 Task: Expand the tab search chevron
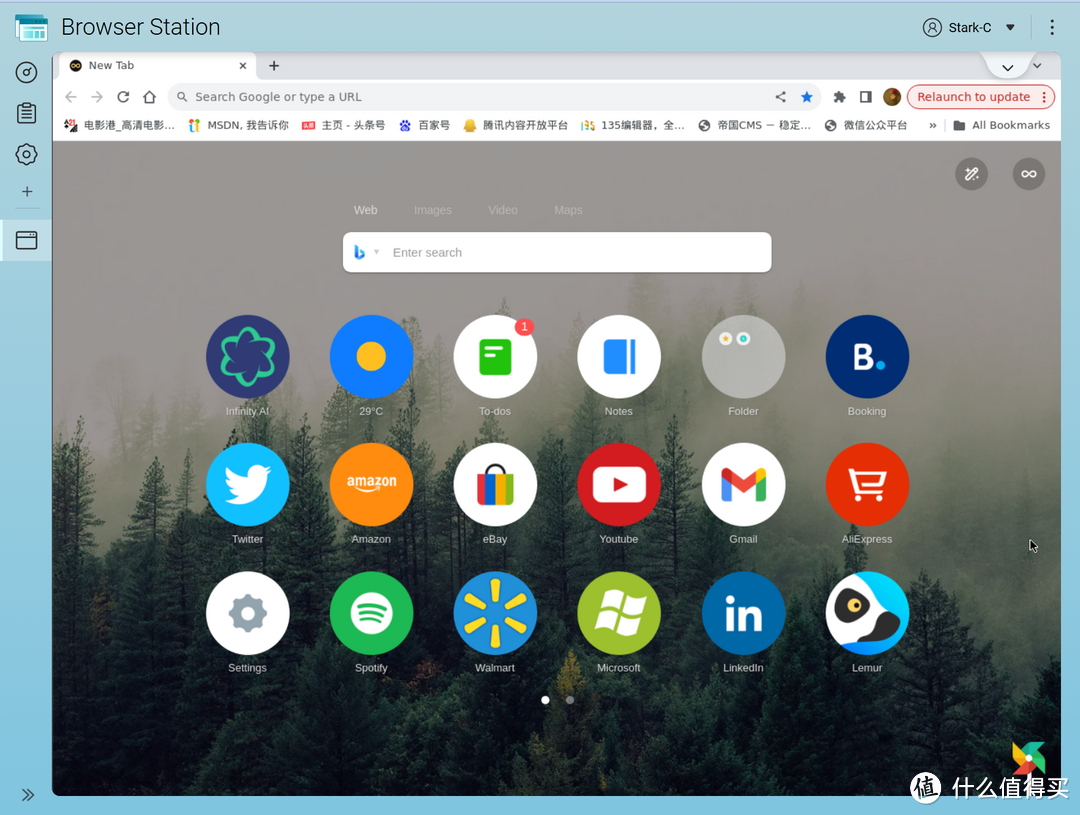[x=1037, y=66]
